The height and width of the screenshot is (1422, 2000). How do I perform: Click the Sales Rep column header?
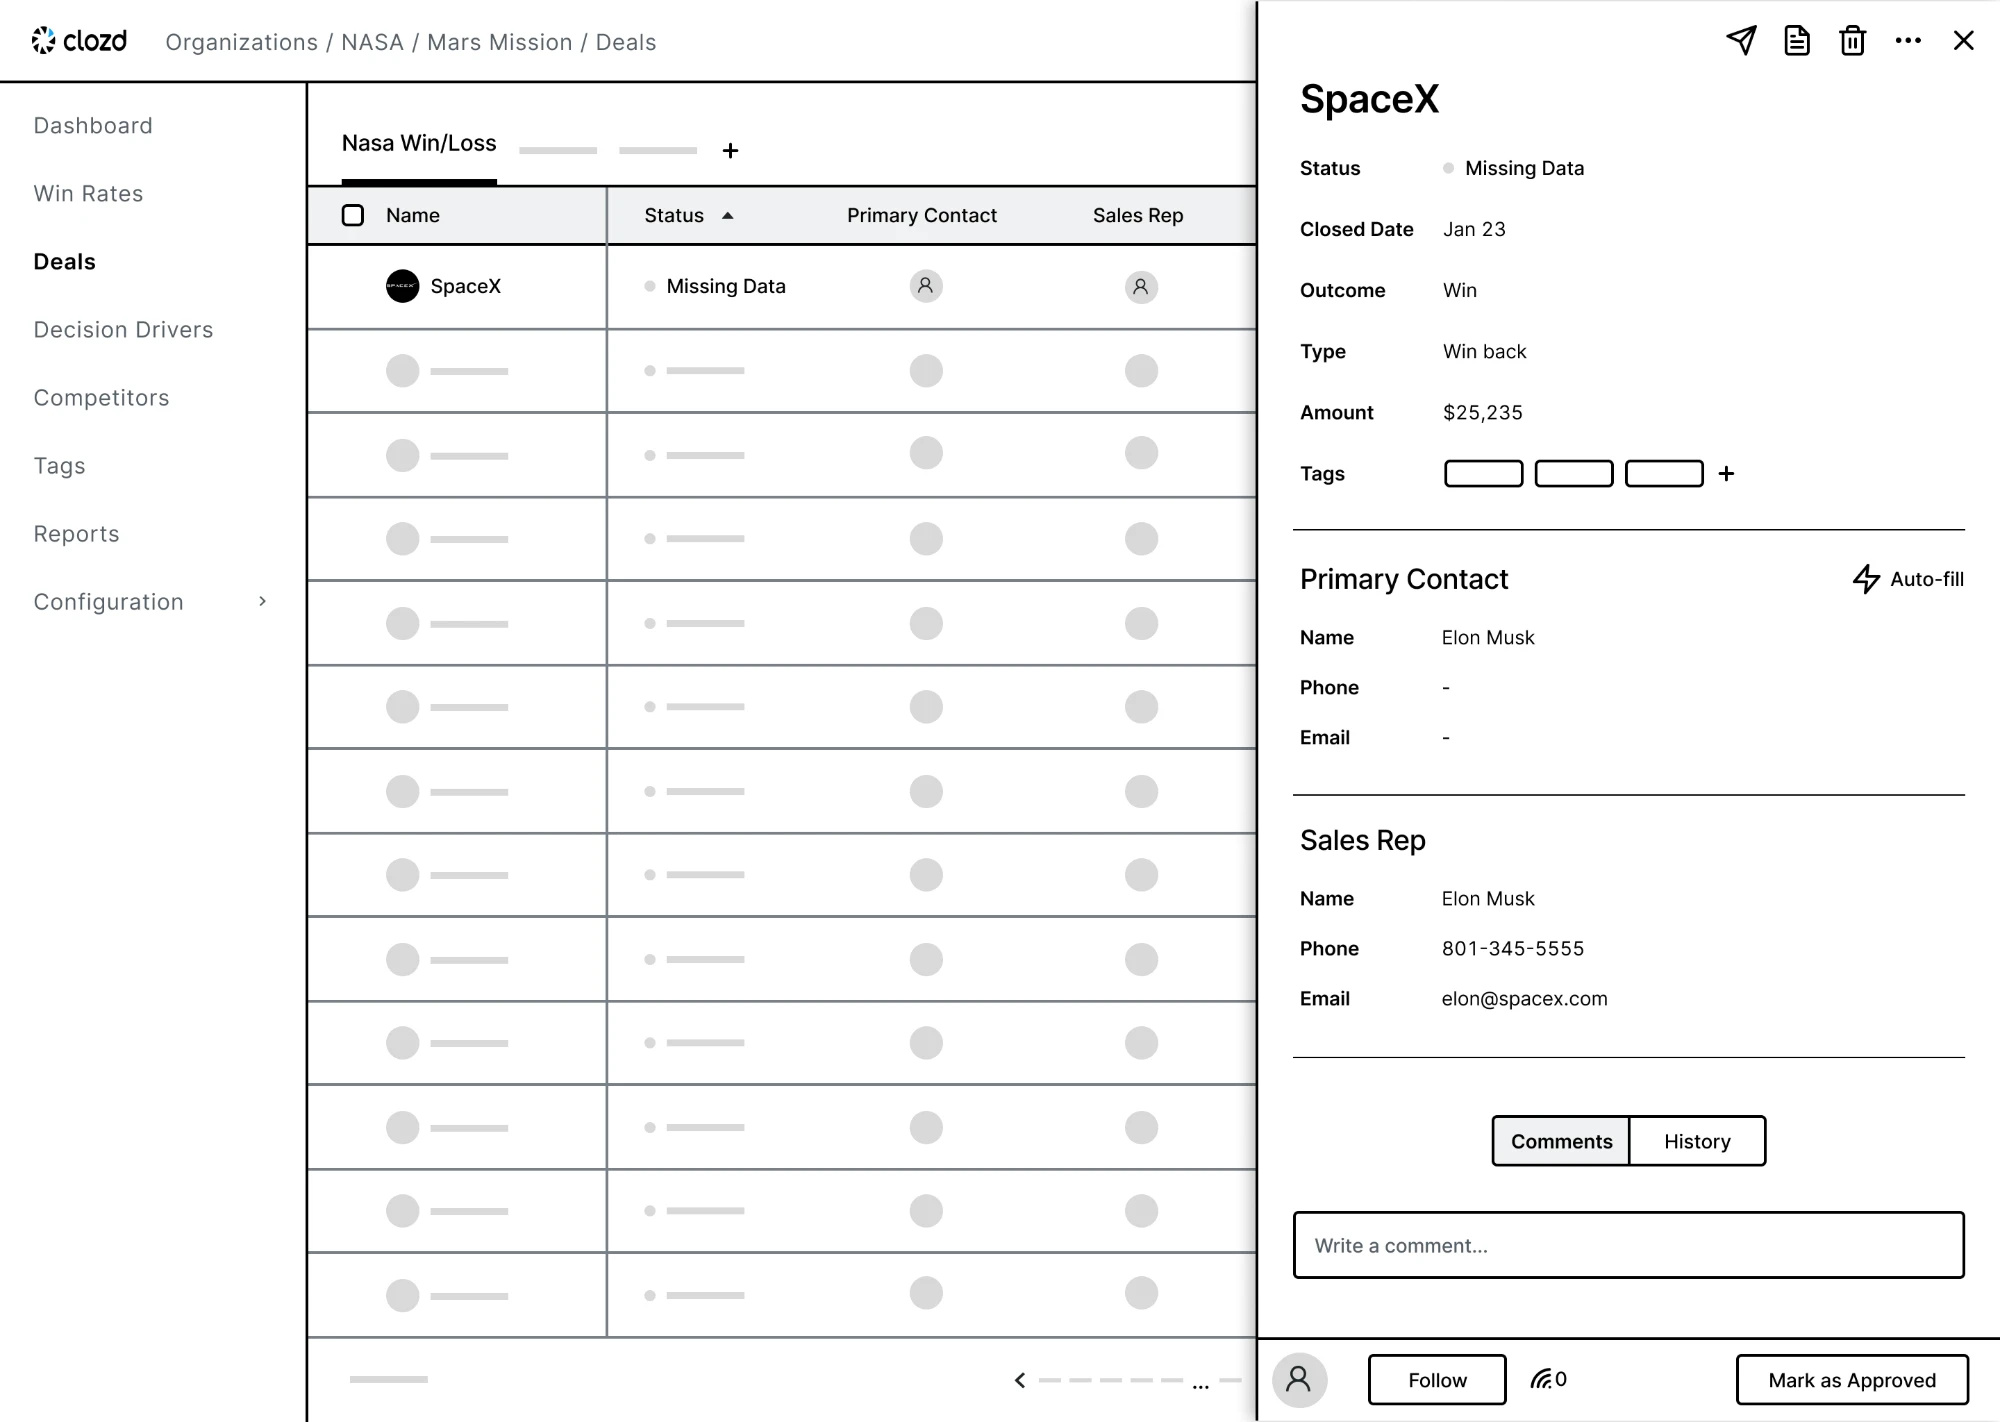coord(1138,215)
